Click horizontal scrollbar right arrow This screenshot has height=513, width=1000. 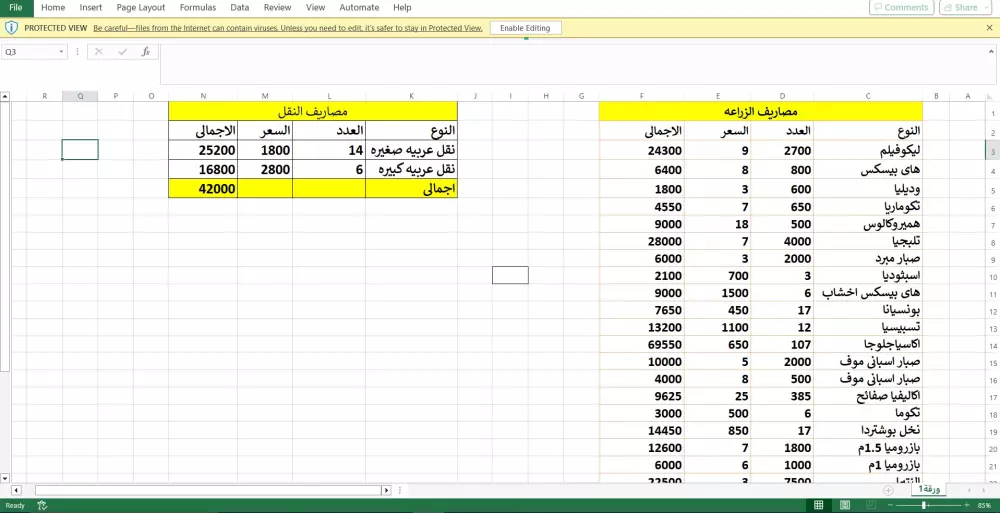[x=386, y=490]
